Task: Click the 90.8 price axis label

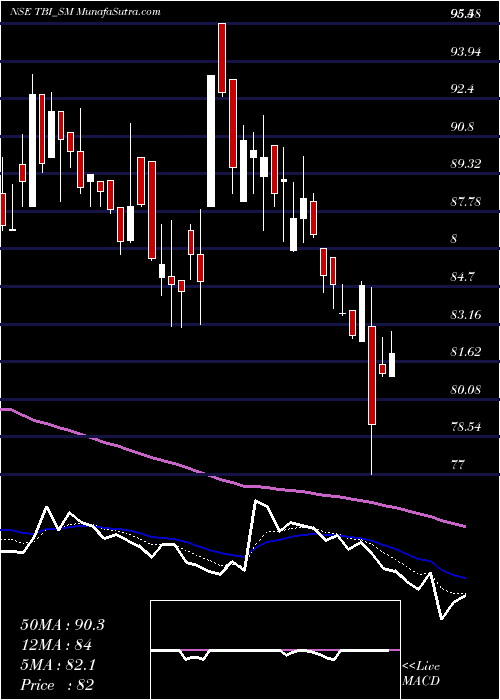Action: [462, 126]
